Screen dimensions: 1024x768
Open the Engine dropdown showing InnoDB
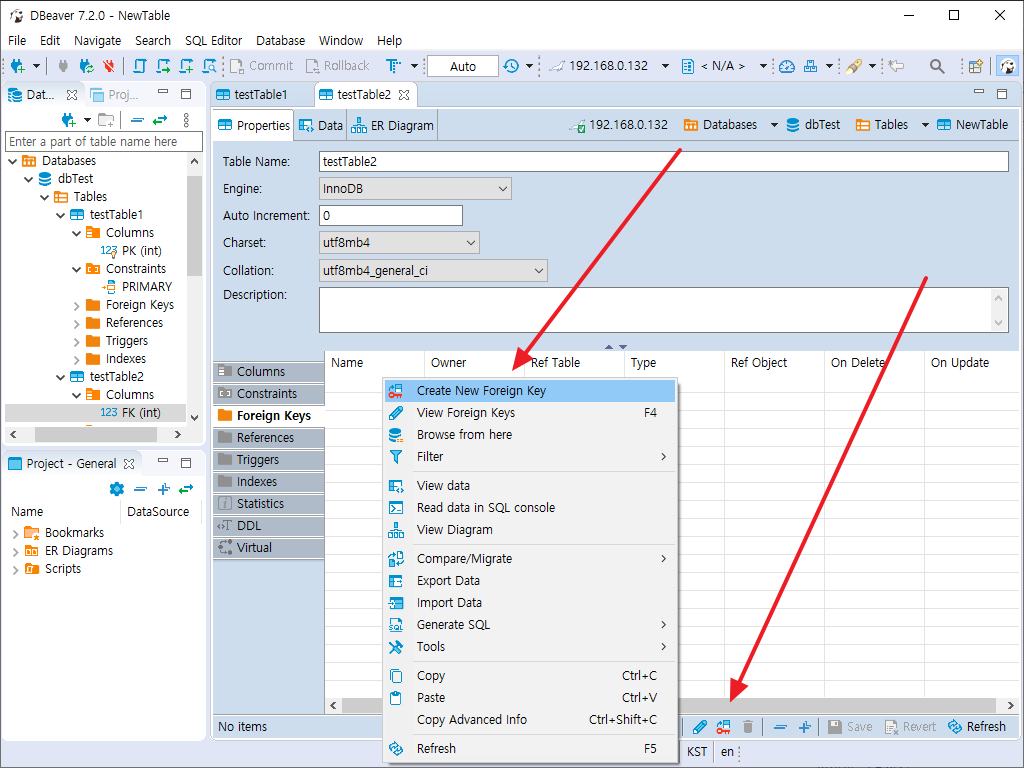(415, 189)
